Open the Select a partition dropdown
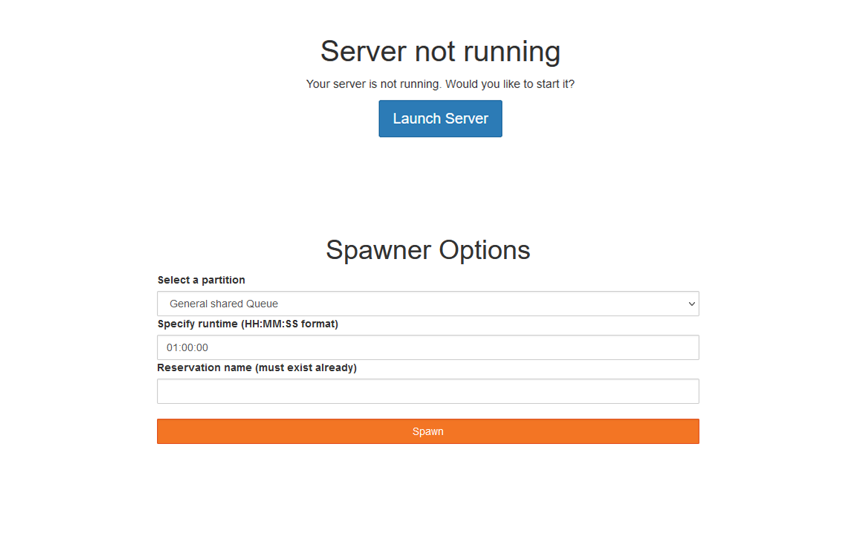 428,303
